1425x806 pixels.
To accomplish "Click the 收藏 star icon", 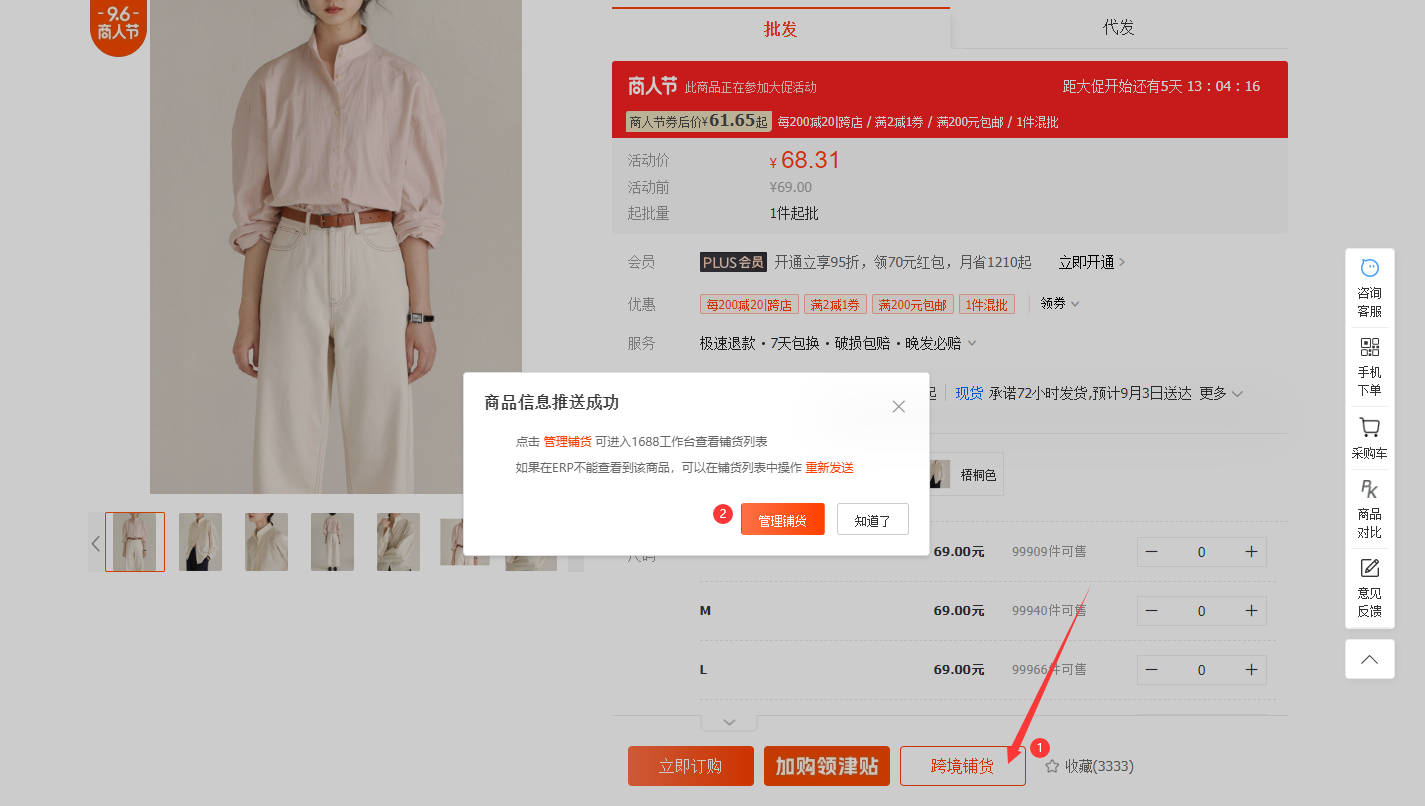I will click(1052, 766).
